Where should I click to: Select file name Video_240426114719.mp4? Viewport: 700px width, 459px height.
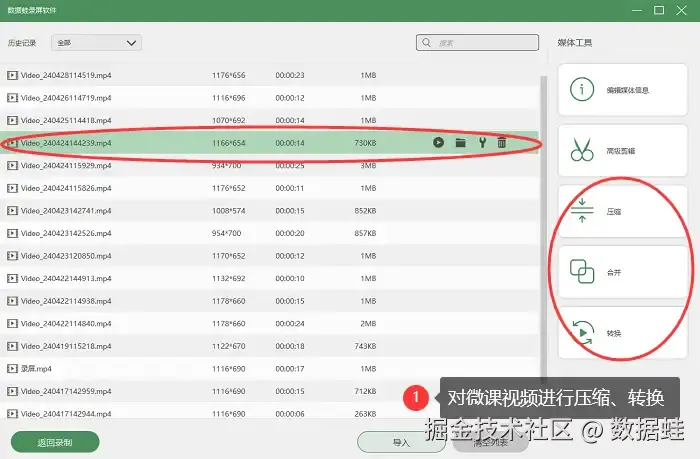tap(66, 97)
